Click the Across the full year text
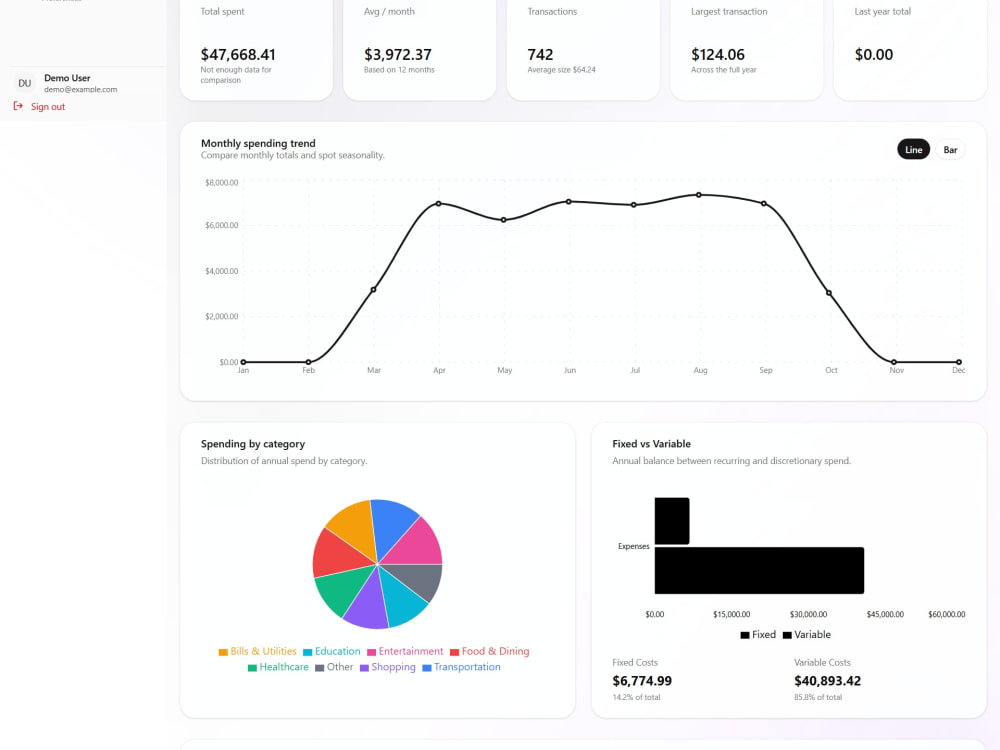 [724, 70]
